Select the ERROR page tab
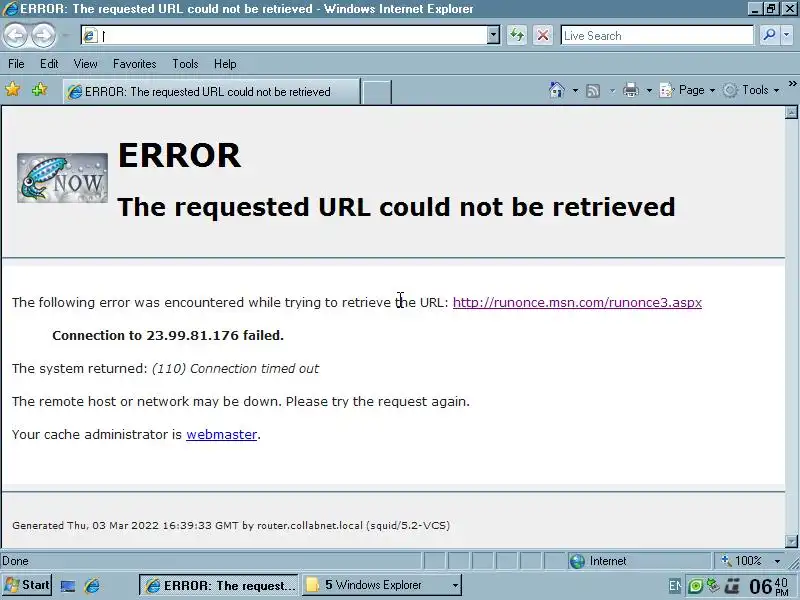 click(211, 91)
